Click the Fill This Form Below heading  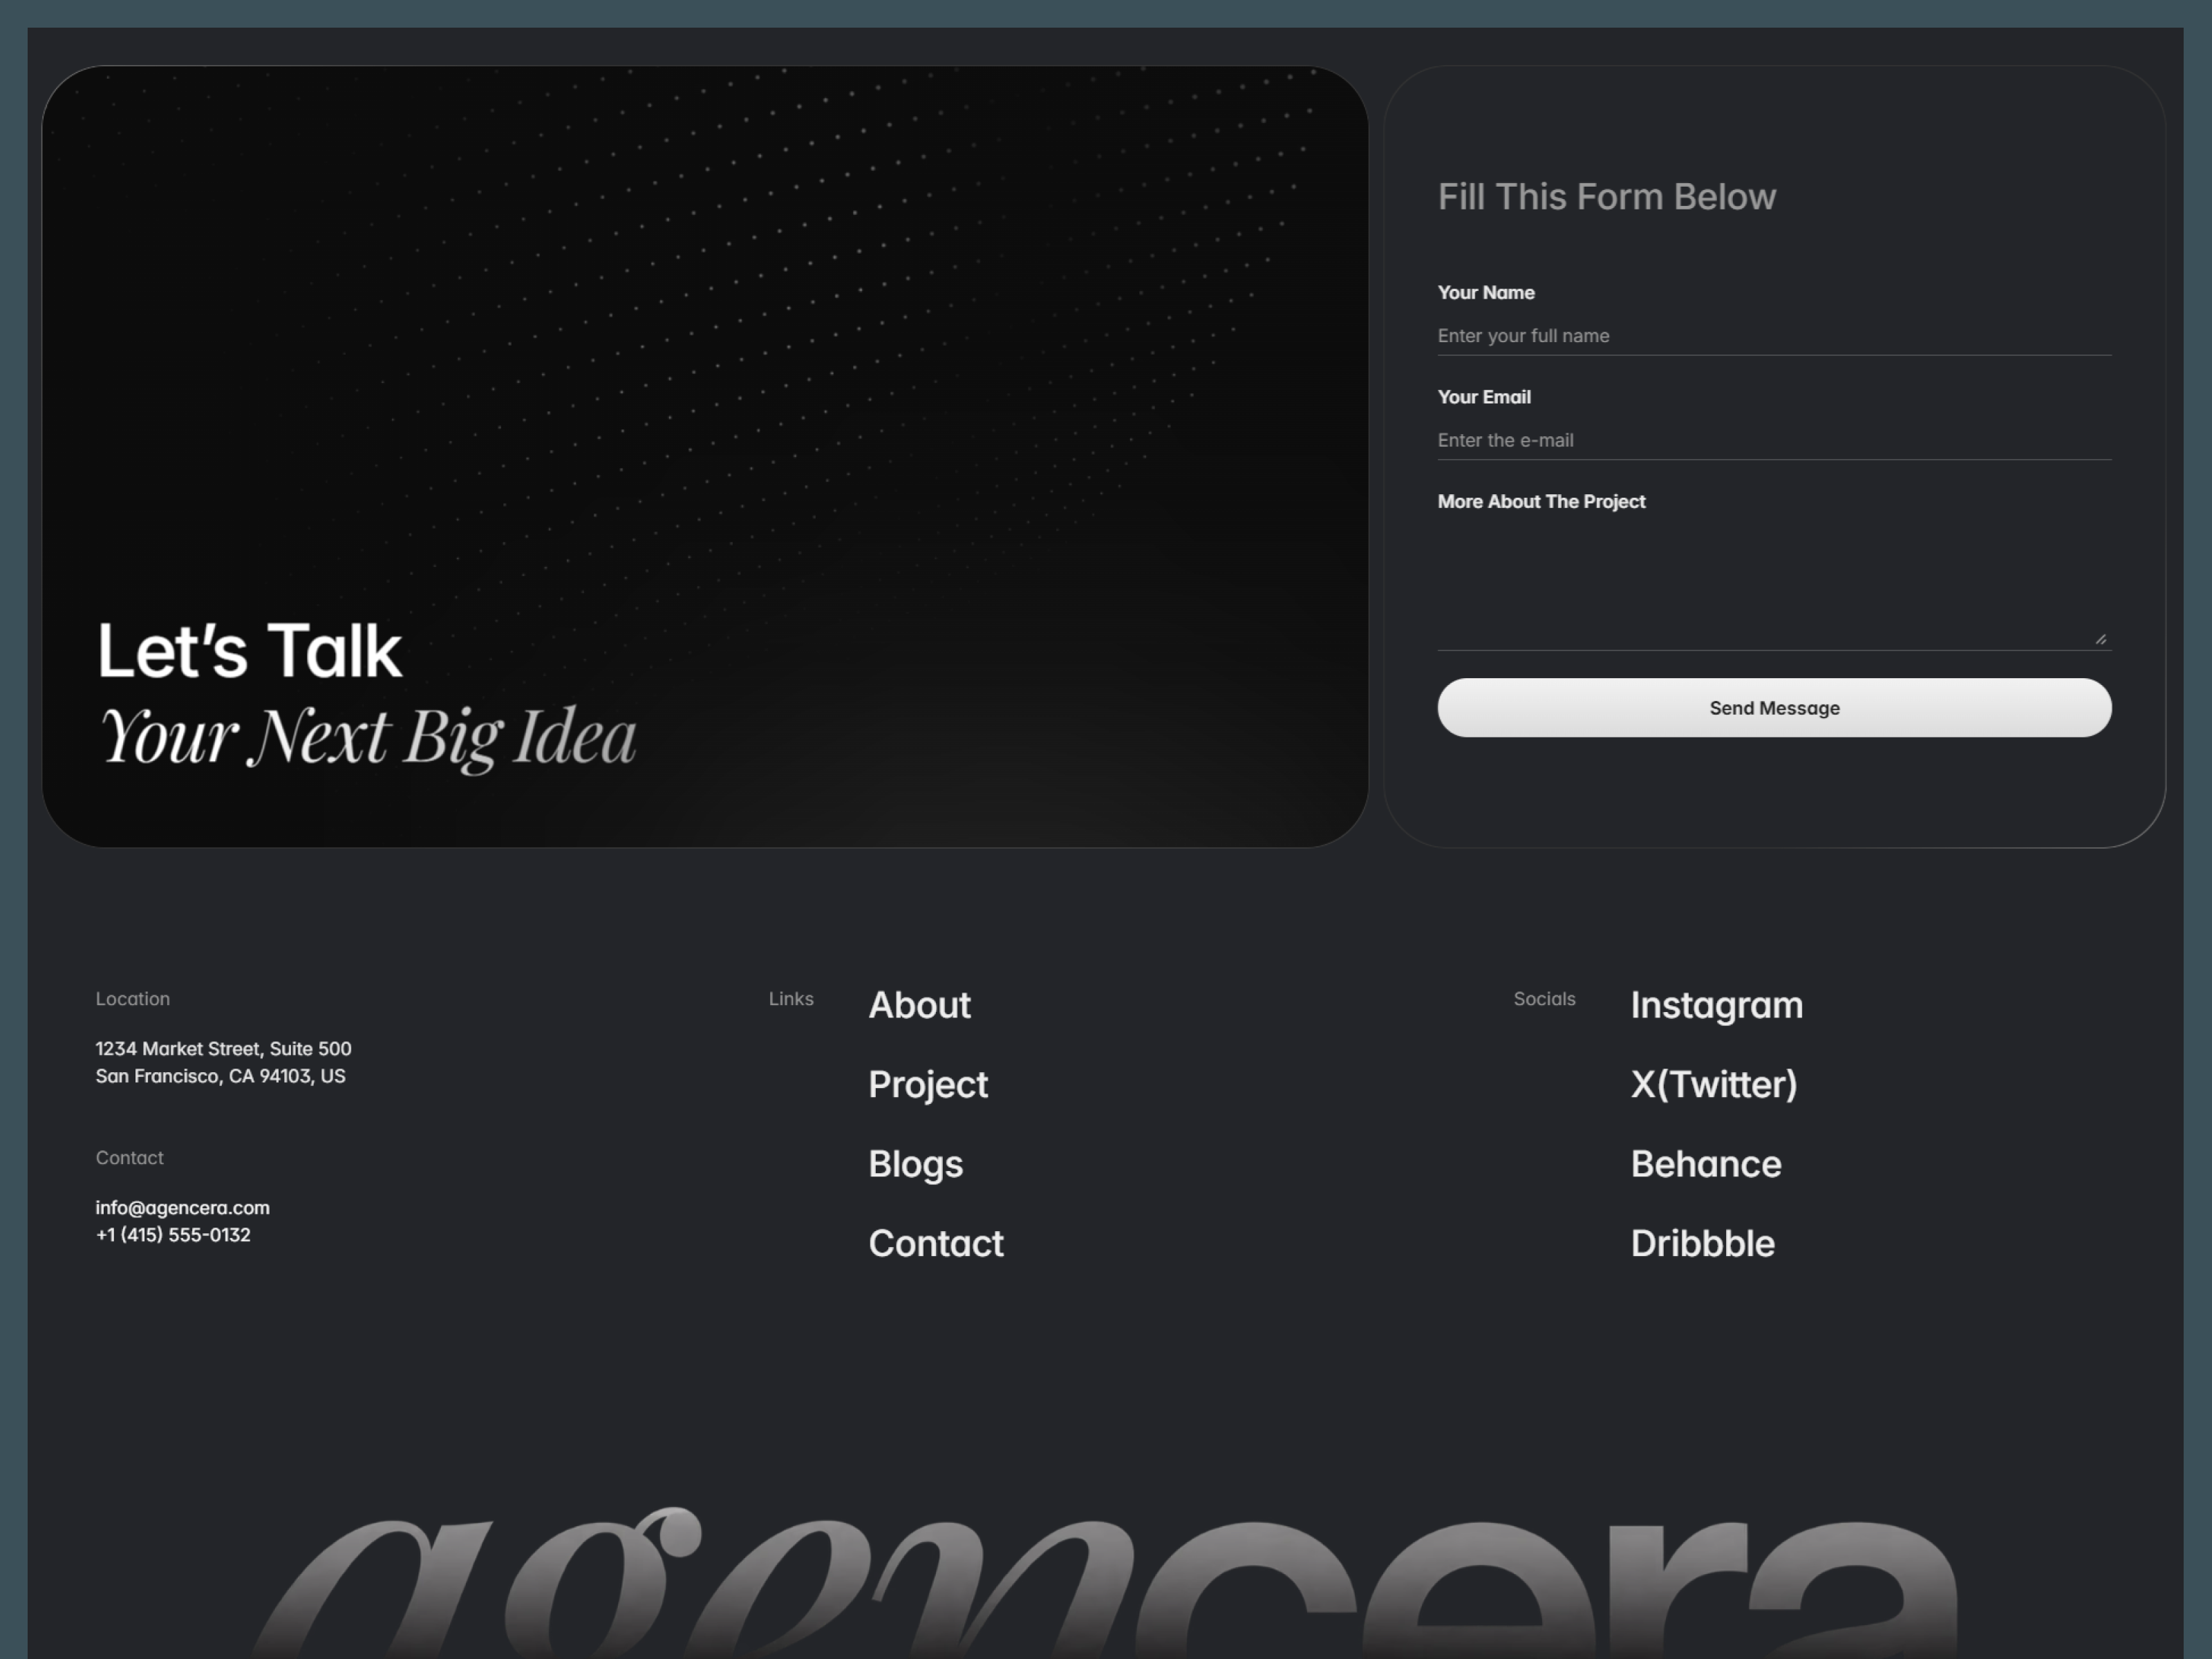[1607, 197]
